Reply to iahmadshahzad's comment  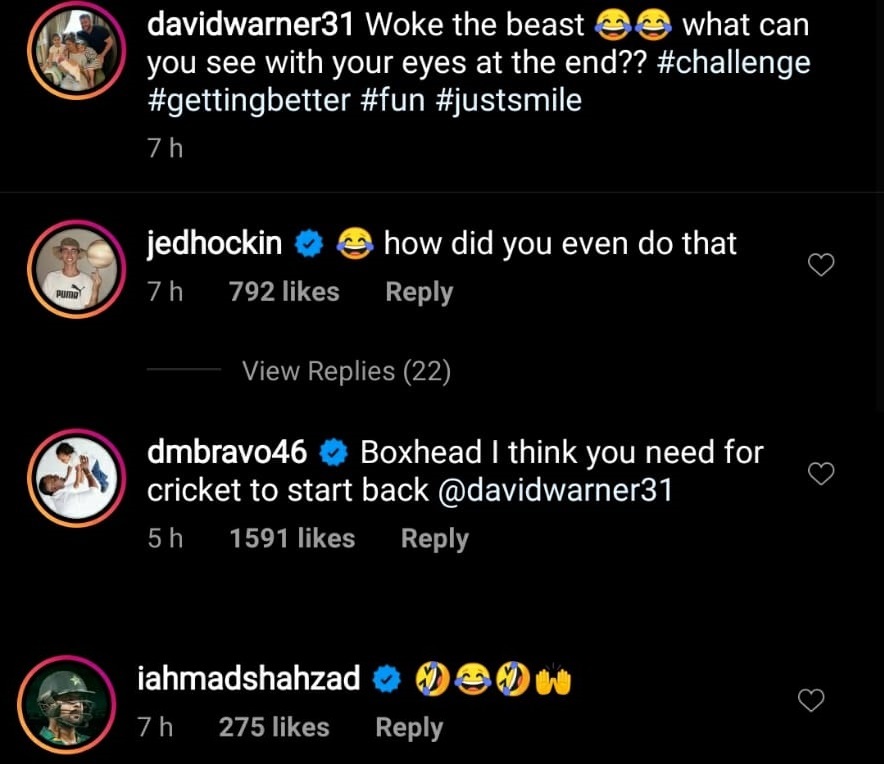(x=408, y=727)
